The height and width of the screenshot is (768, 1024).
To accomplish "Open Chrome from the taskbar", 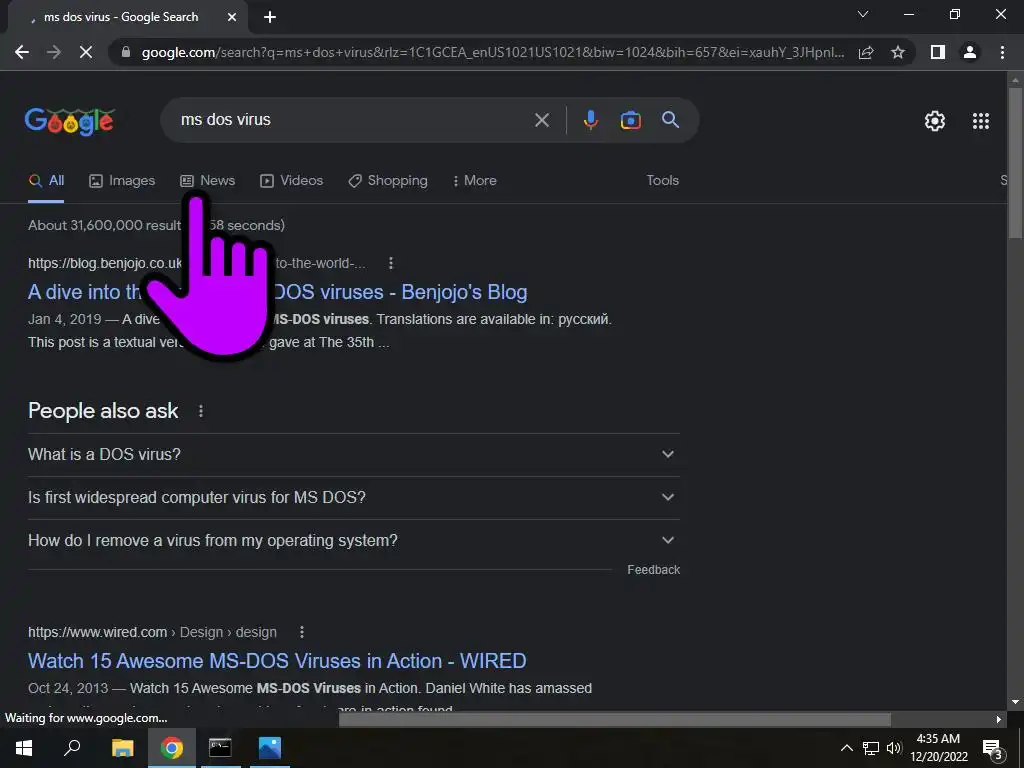I will (x=172, y=748).
